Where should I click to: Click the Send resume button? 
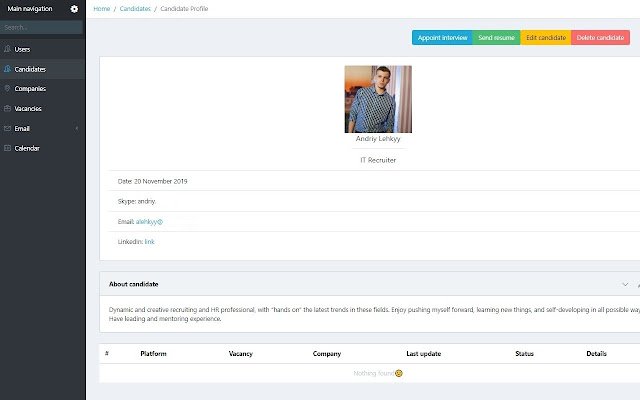[496, 38]
